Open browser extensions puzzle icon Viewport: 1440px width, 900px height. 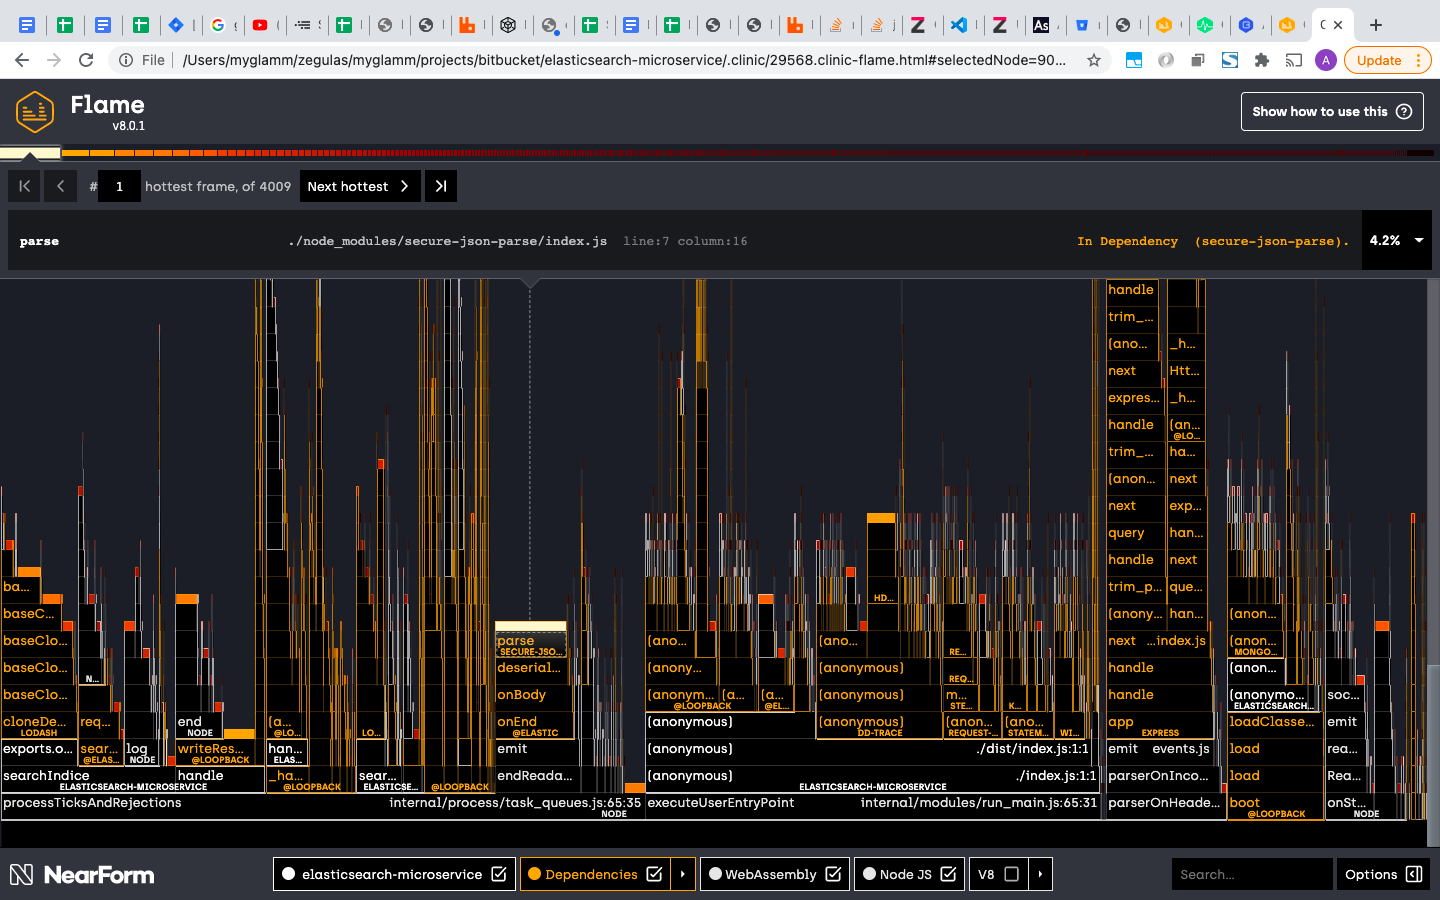tap(1262, 60)
